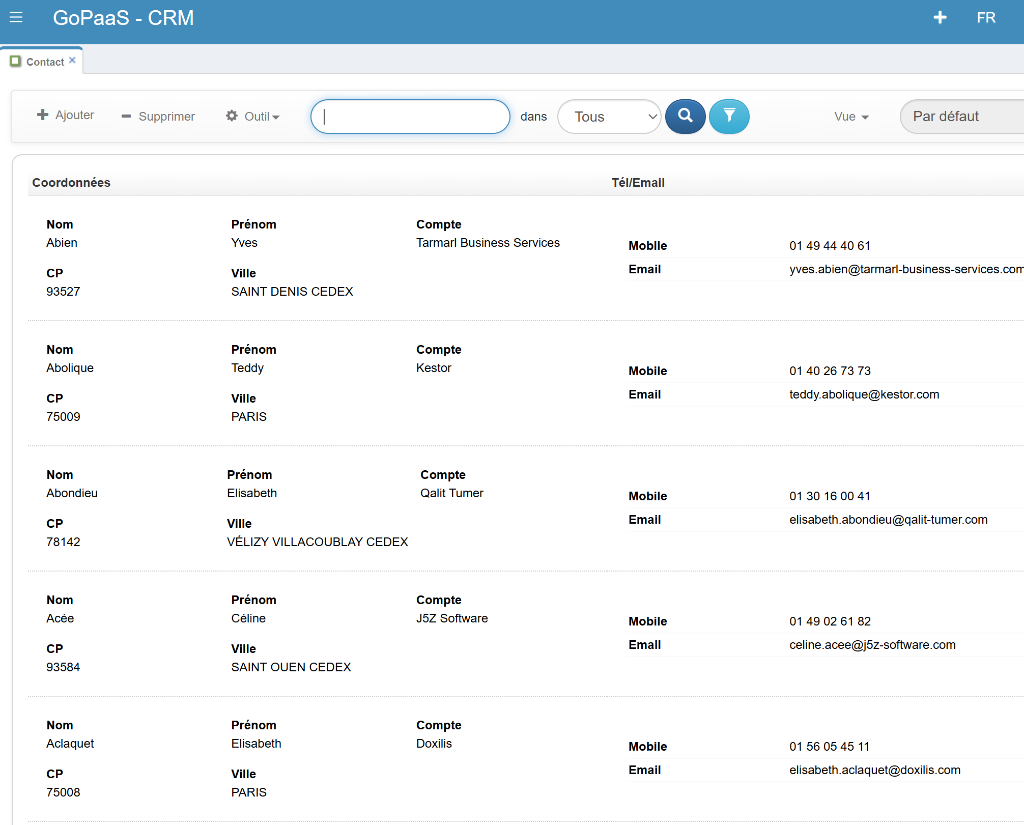Open the Tous search scope dropdown
This screenshot has width=1024, height=825.
609,117
